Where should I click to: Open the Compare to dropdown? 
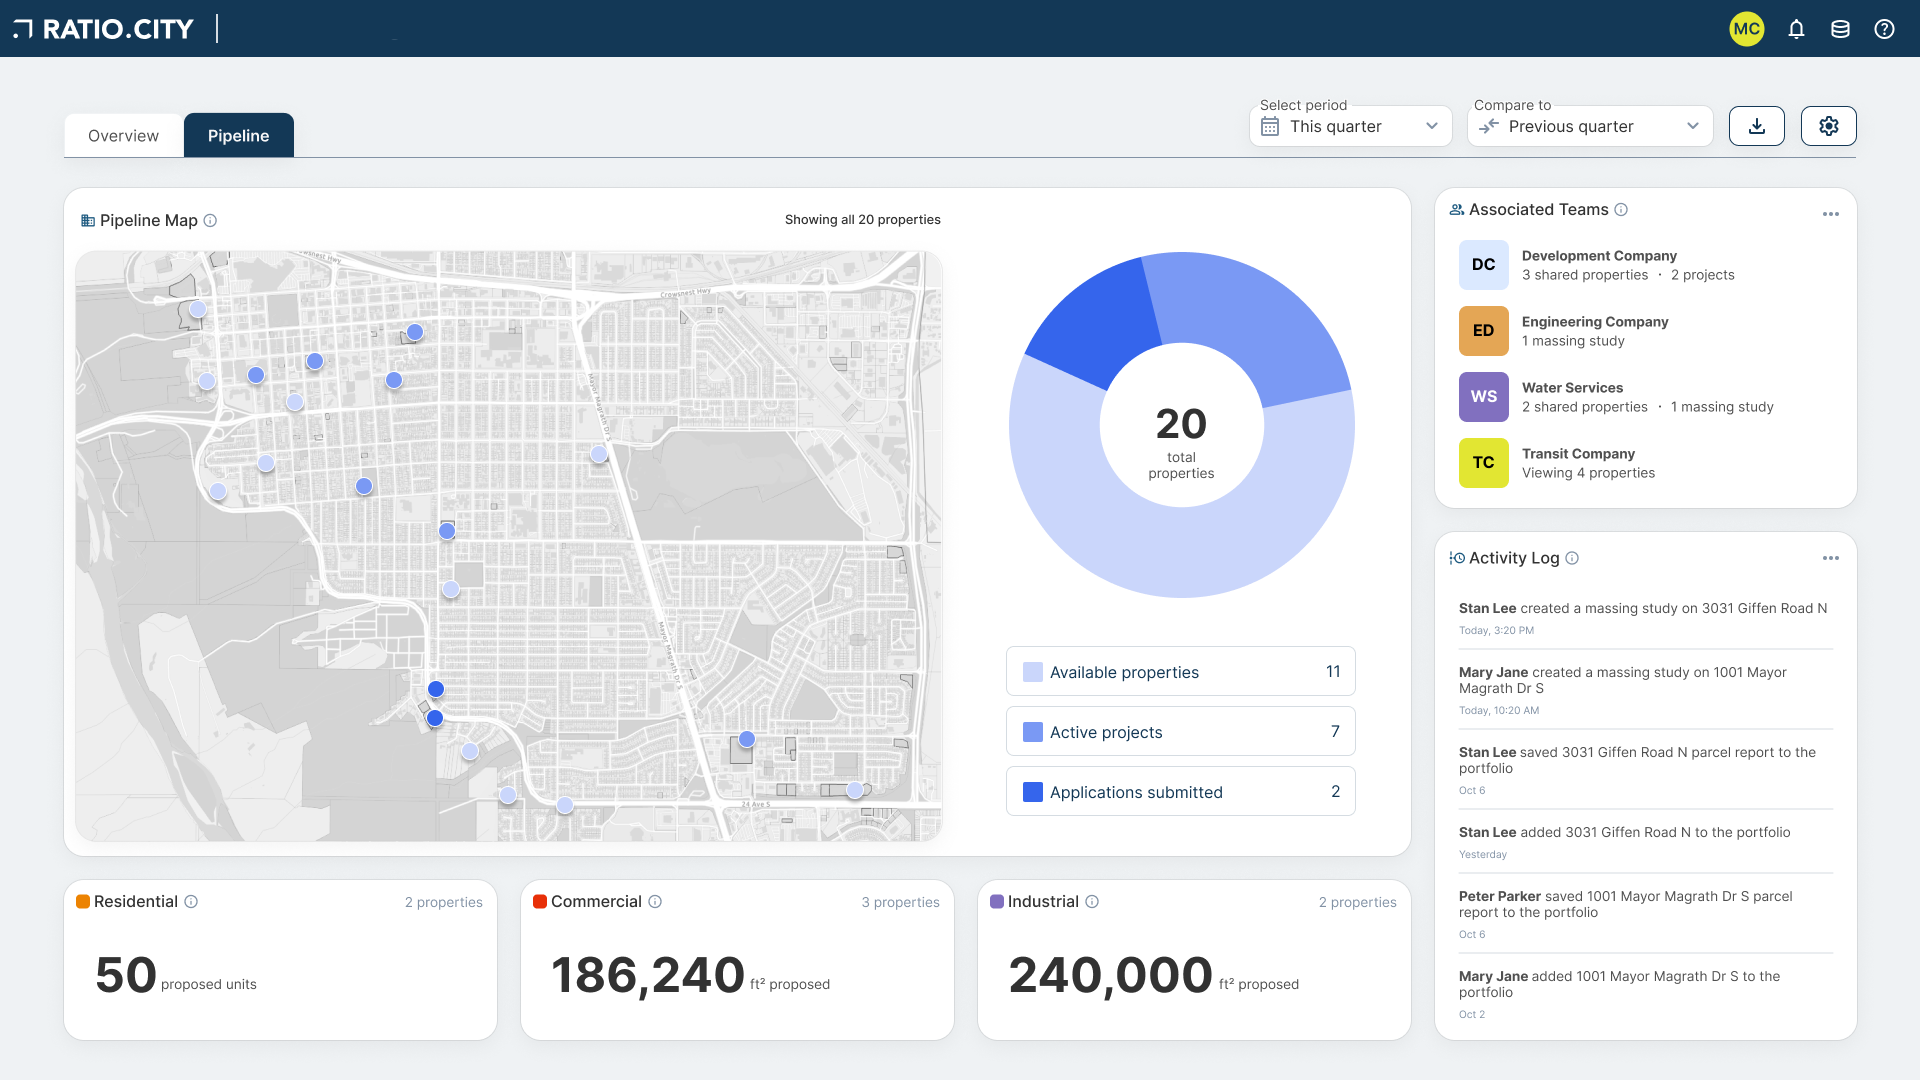pyautogui.click(x=1590, y=126)
